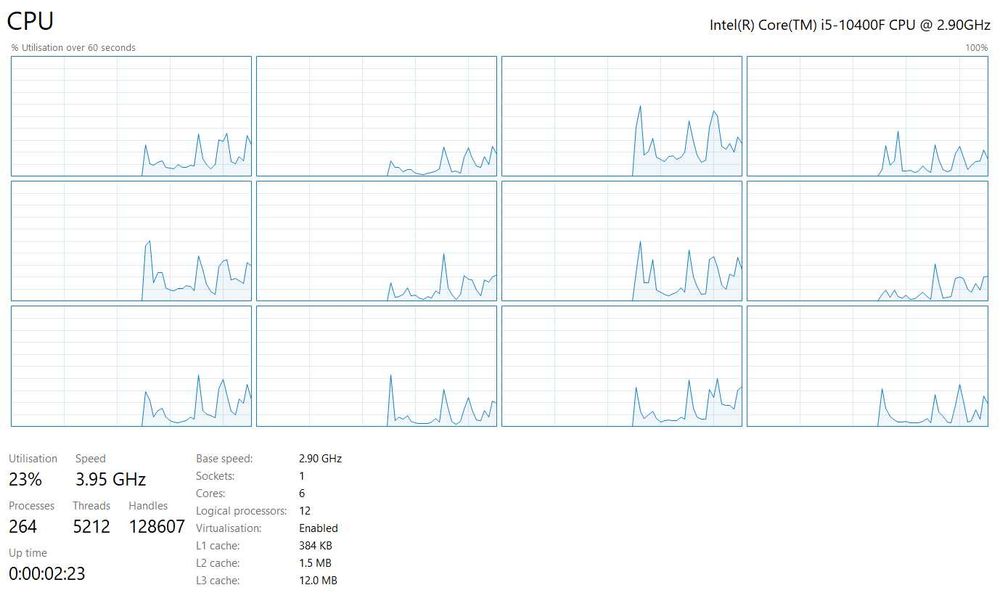Click the up time value 0:00:02:23
Image resolution: width=1000 pixels, height=601 pixels.
[x=47, y=574]
